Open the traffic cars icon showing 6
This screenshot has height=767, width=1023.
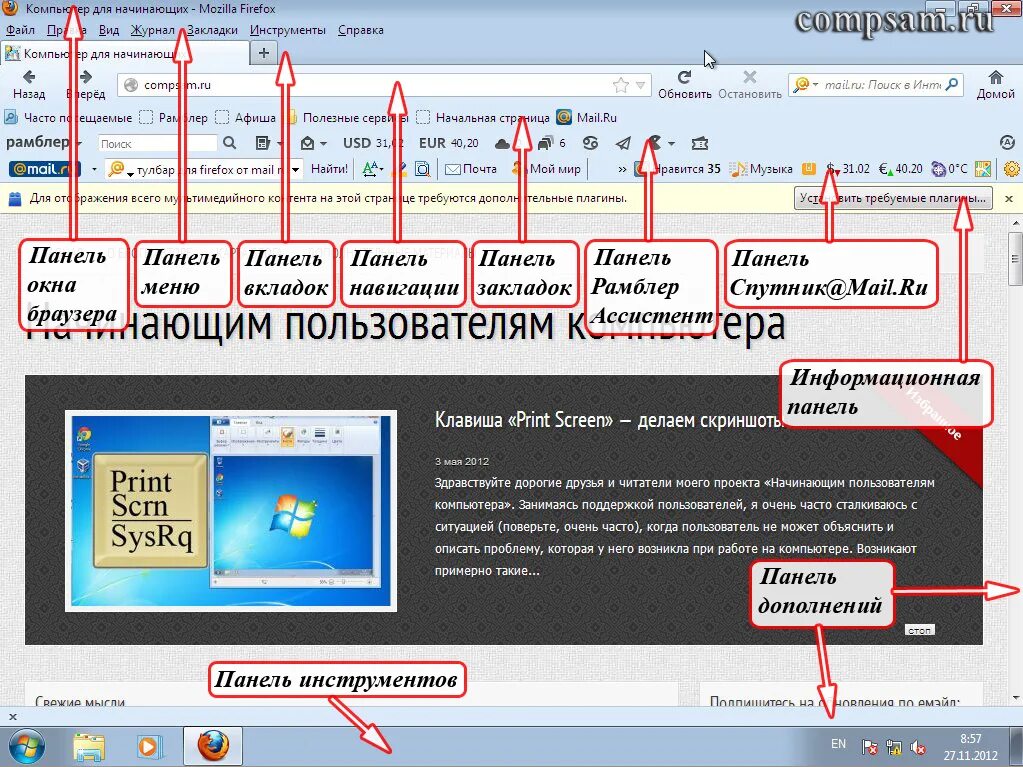pos(546,143)
